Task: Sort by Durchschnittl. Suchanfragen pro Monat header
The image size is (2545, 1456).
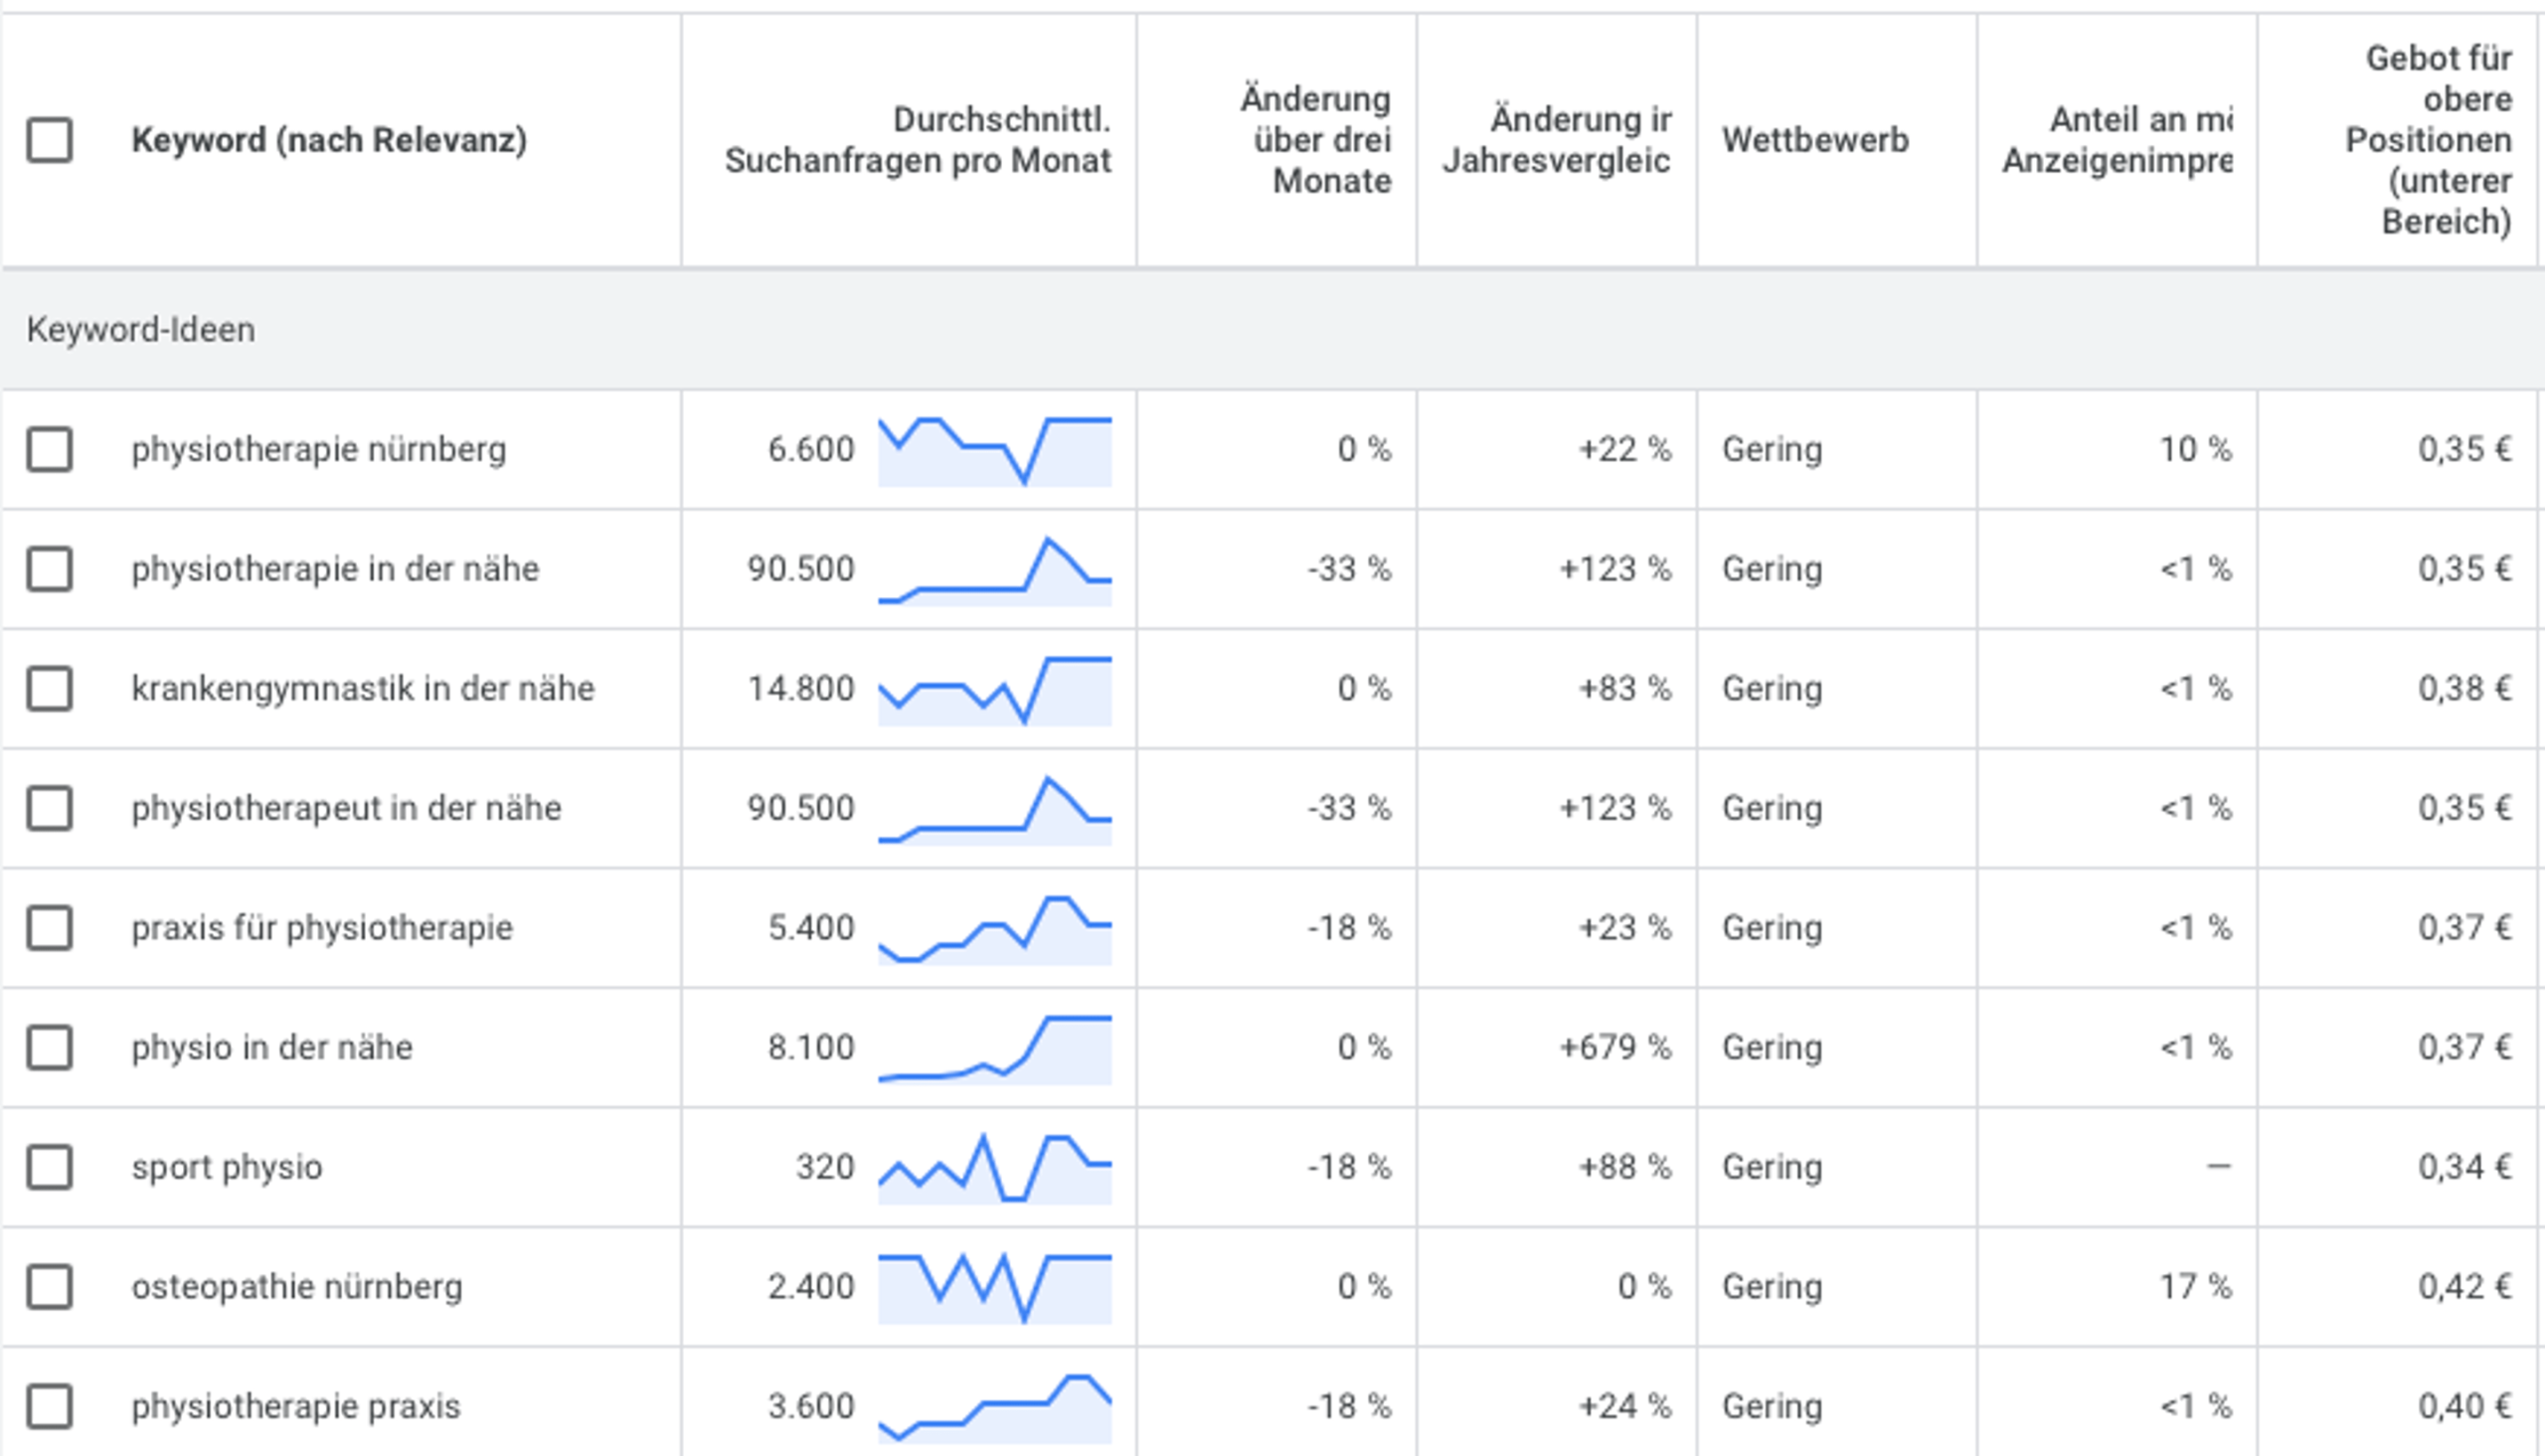Action: [x=917, y=140]
